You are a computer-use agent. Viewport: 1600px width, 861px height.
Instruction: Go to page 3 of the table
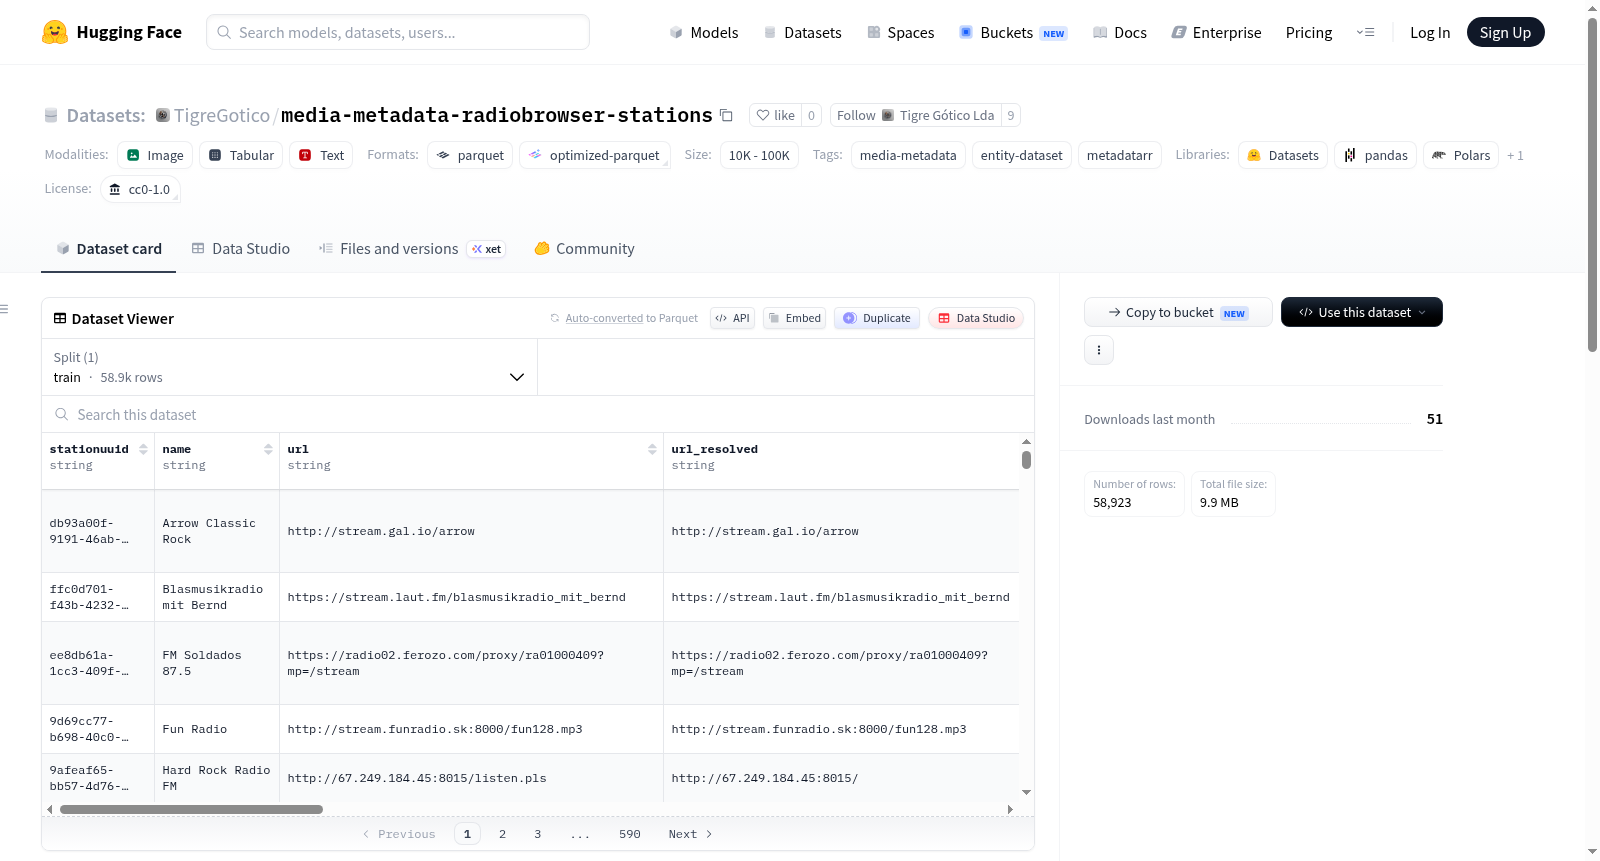[x=537, y=834]
